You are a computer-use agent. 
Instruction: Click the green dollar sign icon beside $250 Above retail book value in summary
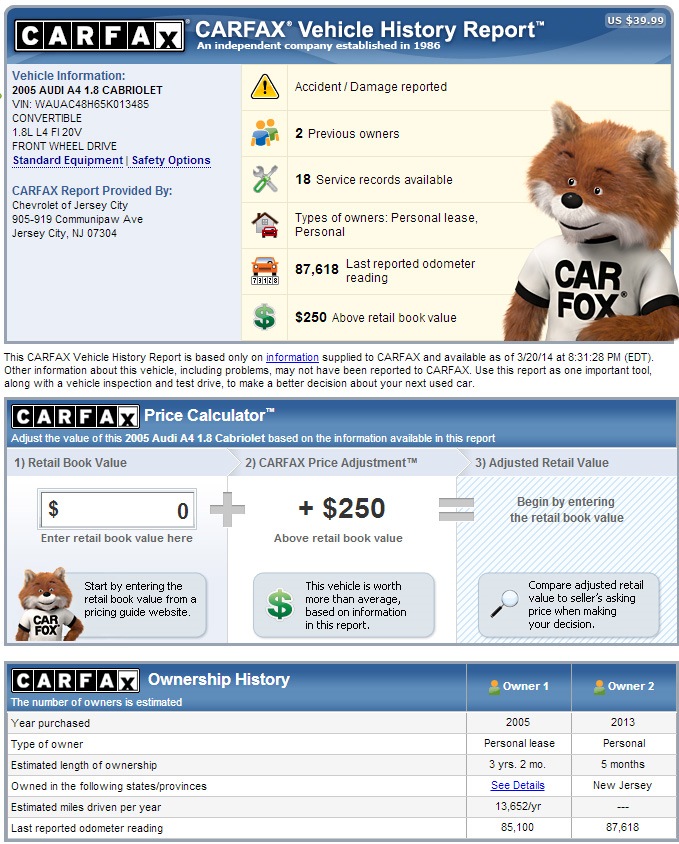pyautogui.click(x=264, y=317)
